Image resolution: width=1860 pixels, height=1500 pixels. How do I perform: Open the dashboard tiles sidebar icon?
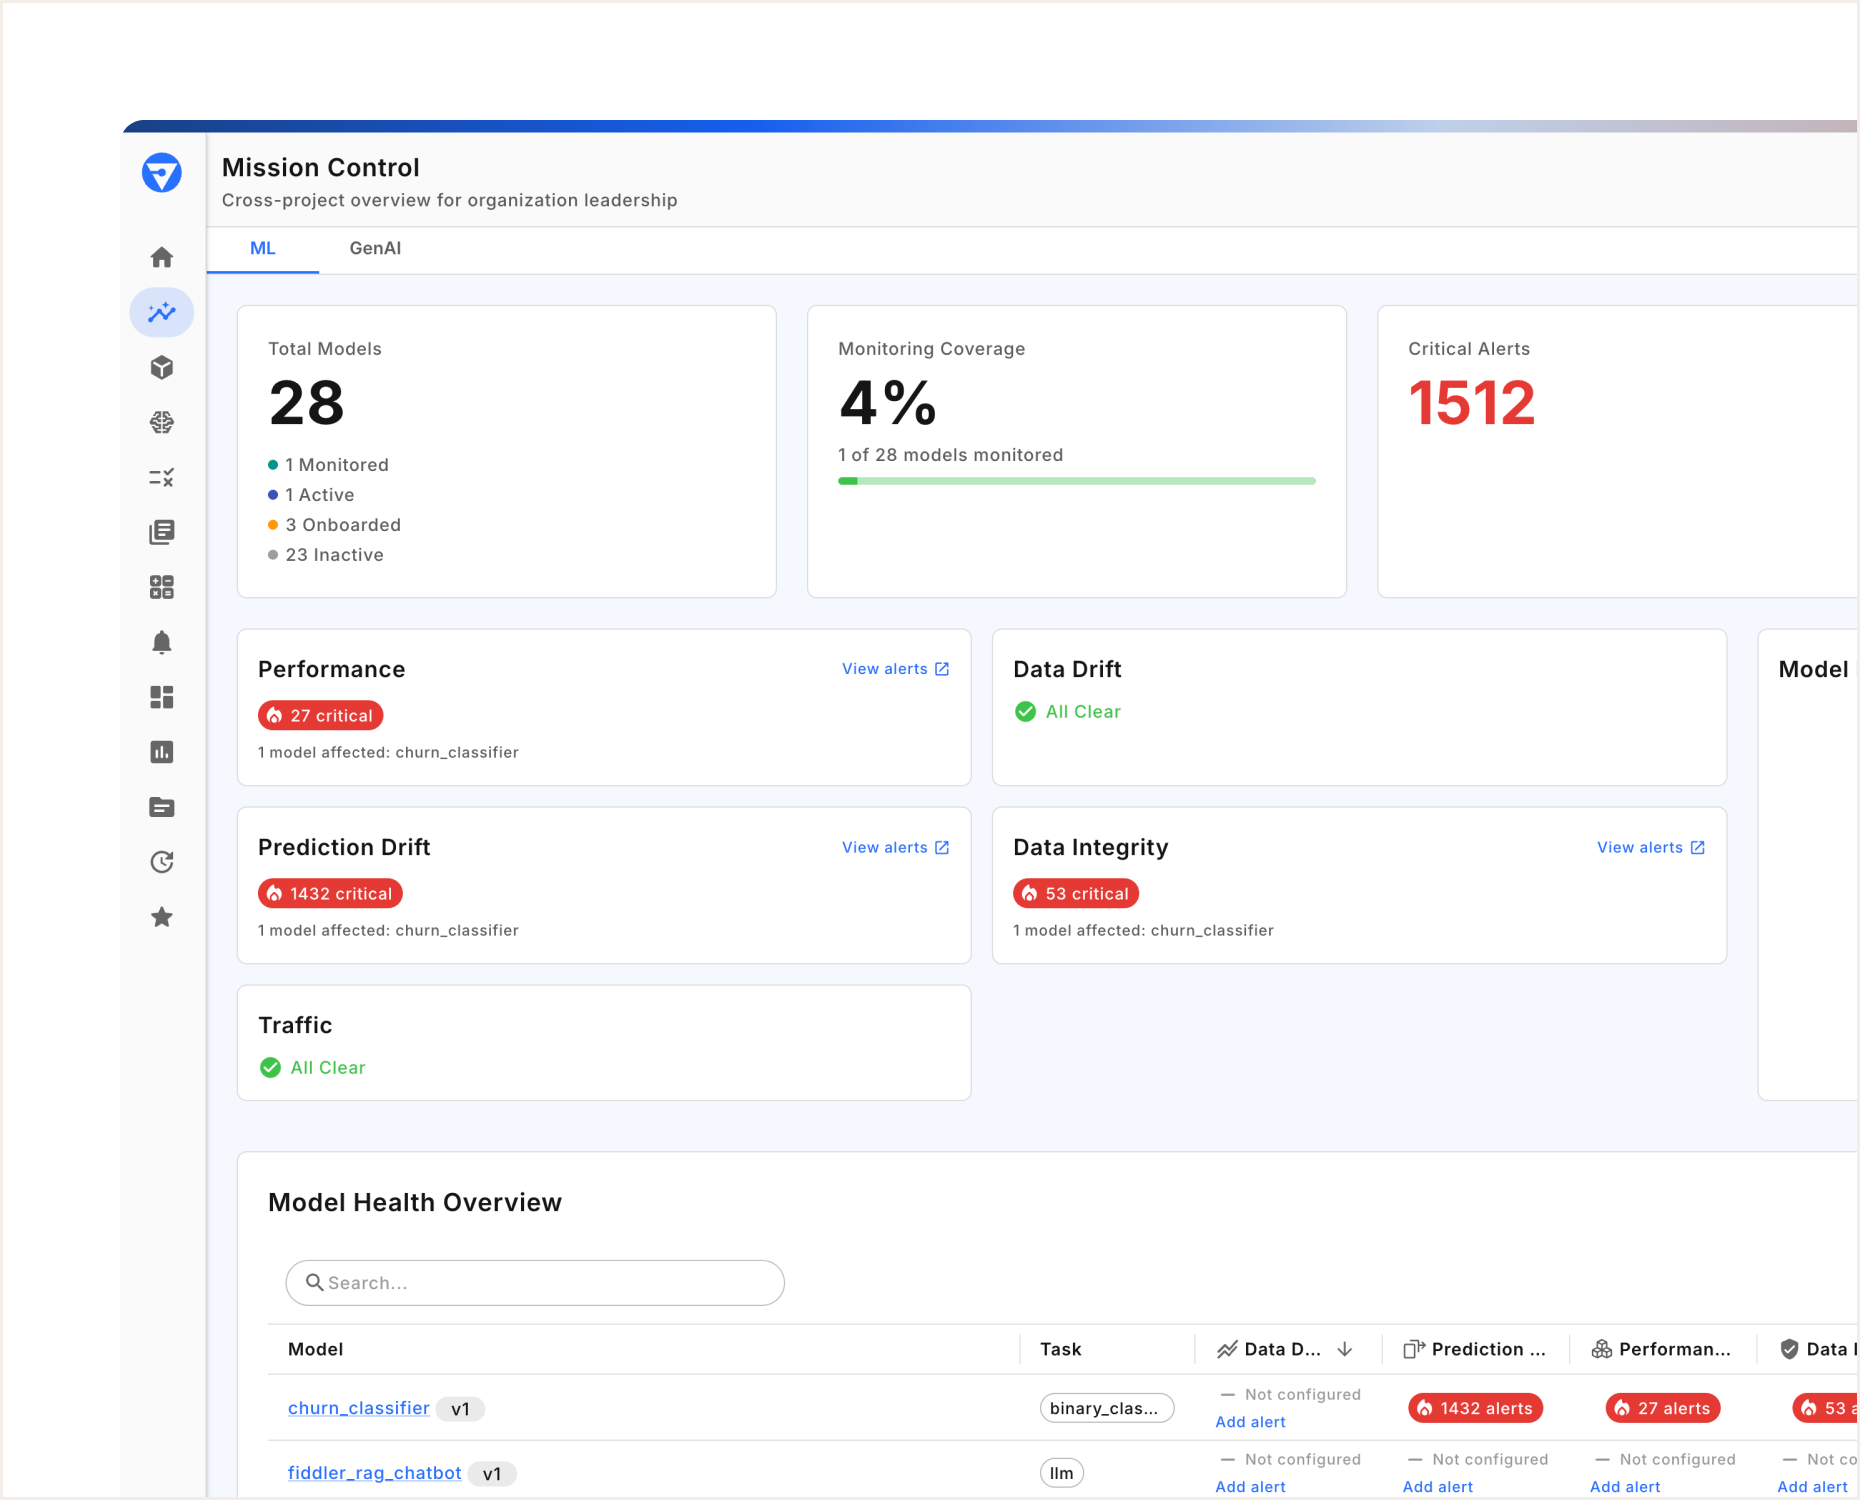[x=161, y=697]
